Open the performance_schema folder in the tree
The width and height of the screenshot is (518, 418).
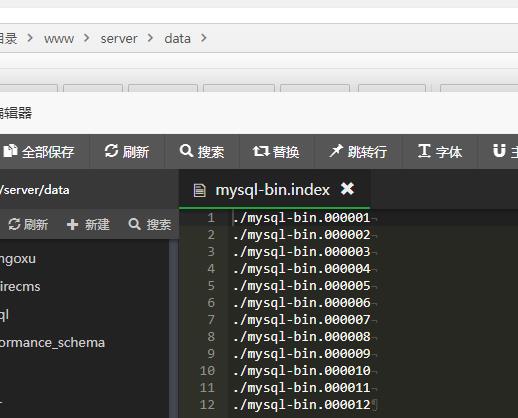point(52,343)
